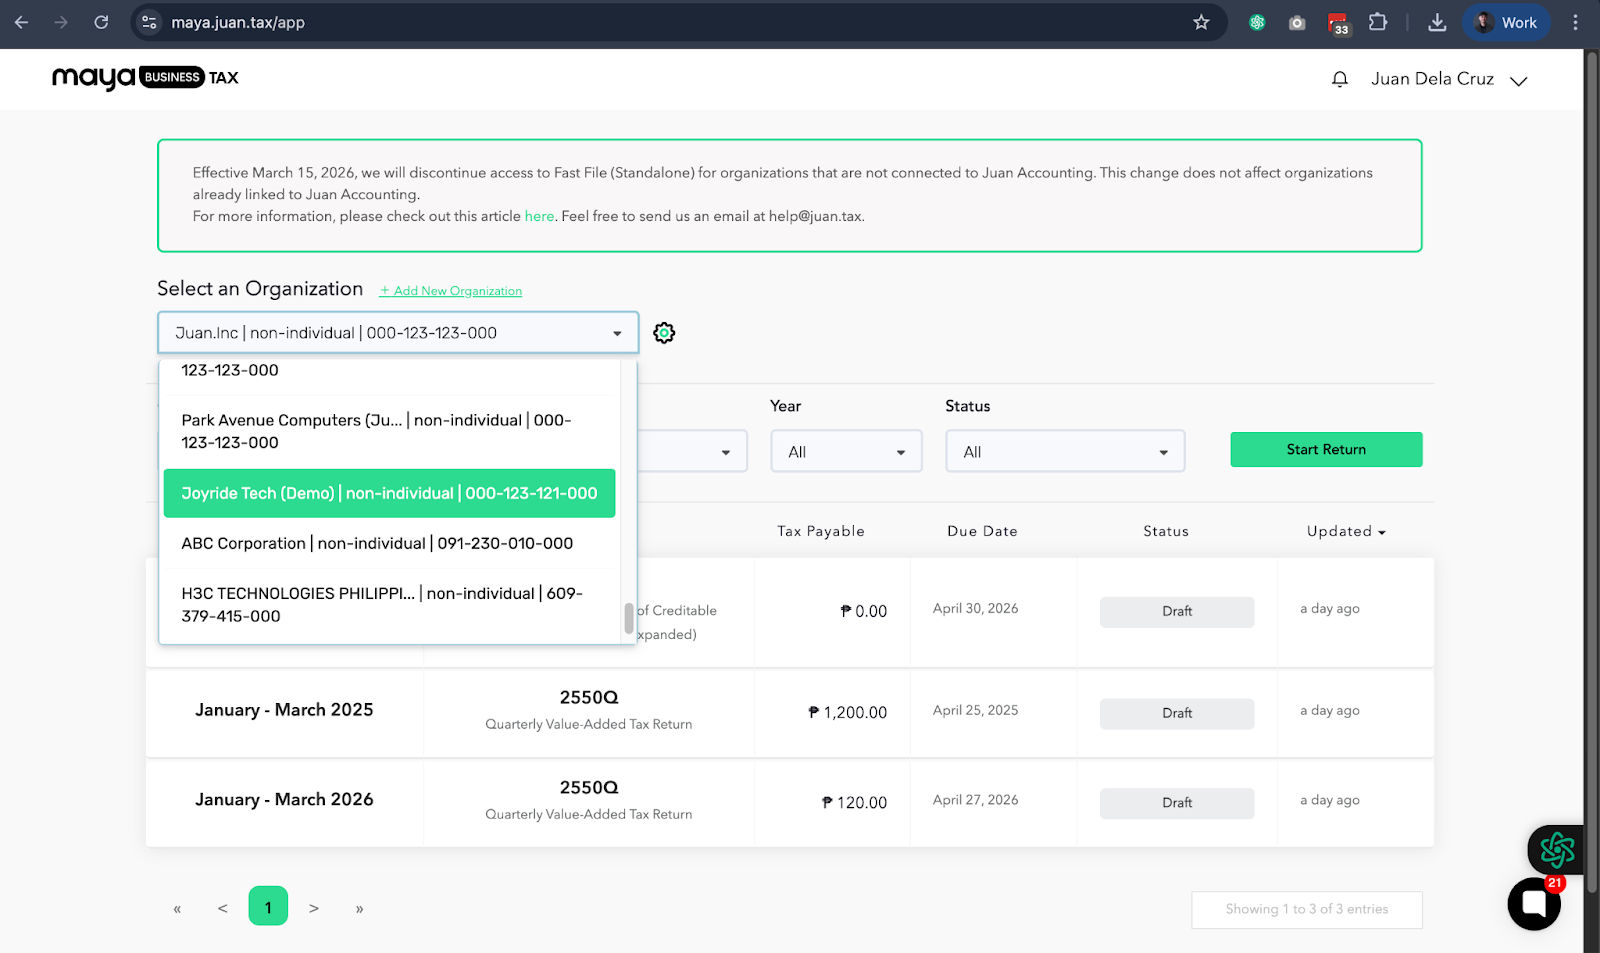
Task: Open the Draft return due April 25, 2025
Action: pos(1177,713)
